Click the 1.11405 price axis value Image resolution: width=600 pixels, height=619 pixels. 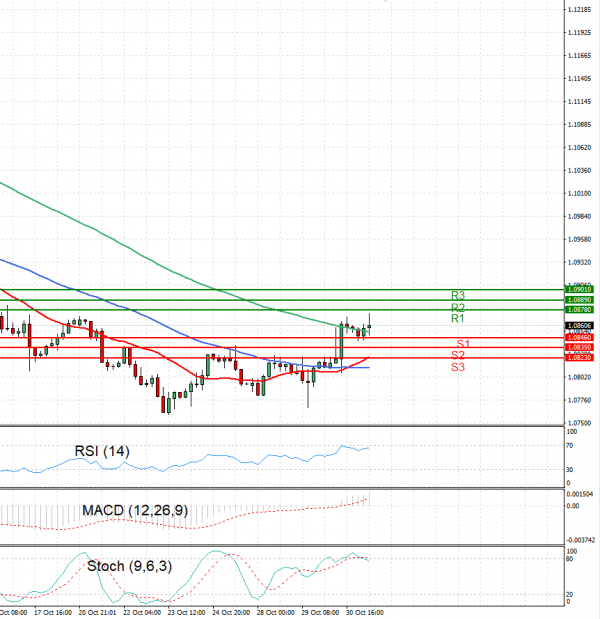(579, 79)
